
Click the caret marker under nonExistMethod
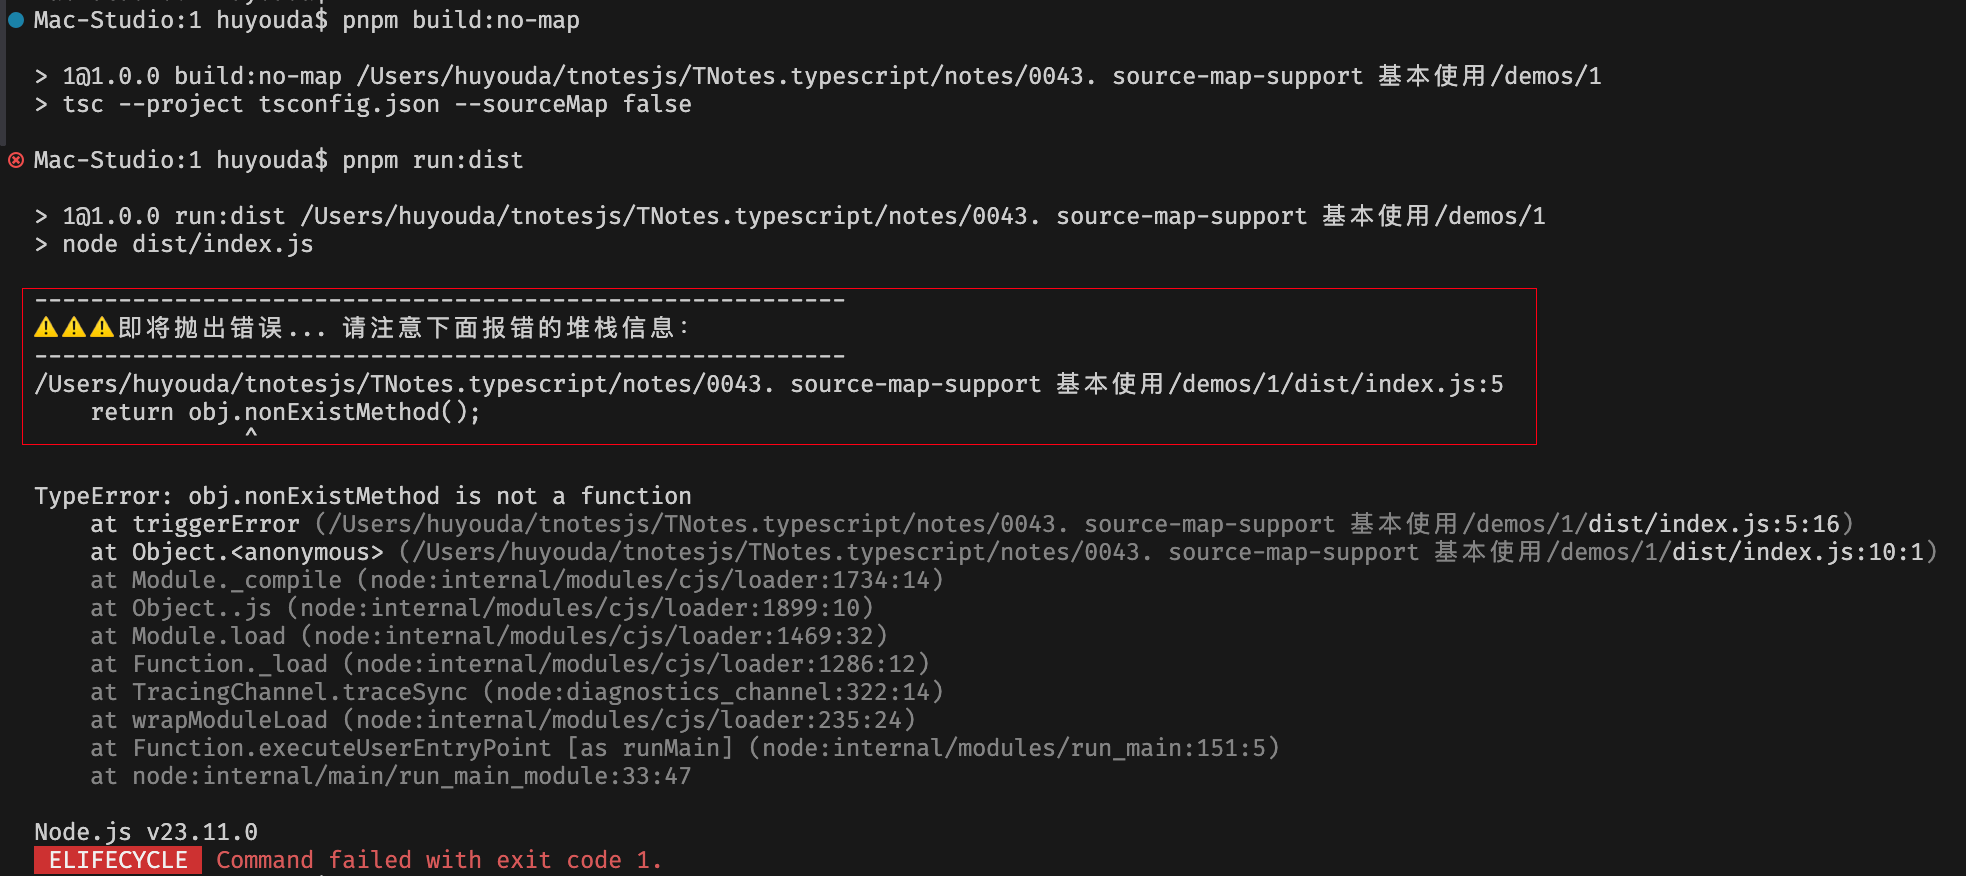tap(251, 433)
